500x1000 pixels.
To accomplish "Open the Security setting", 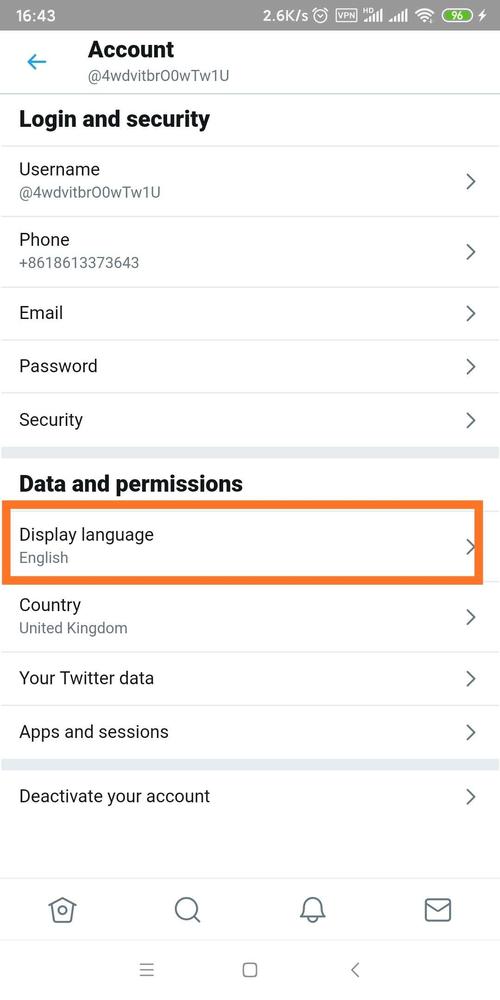I will click(x=250, y=420).
